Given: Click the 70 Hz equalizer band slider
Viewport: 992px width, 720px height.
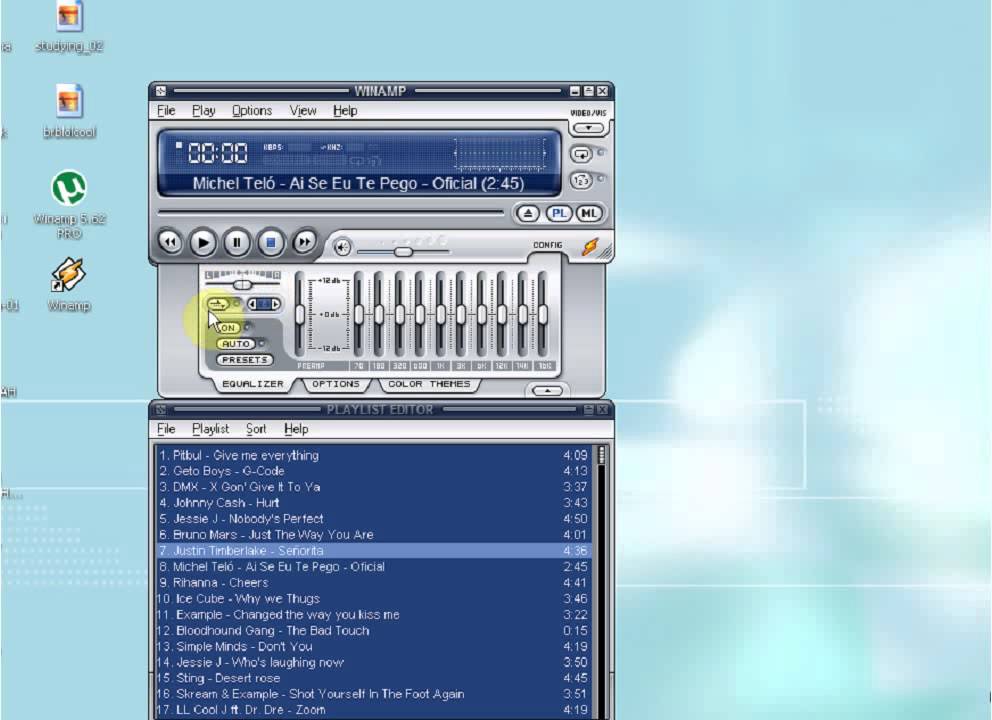Looking at the screenshot, I should [x=359, y=314].
